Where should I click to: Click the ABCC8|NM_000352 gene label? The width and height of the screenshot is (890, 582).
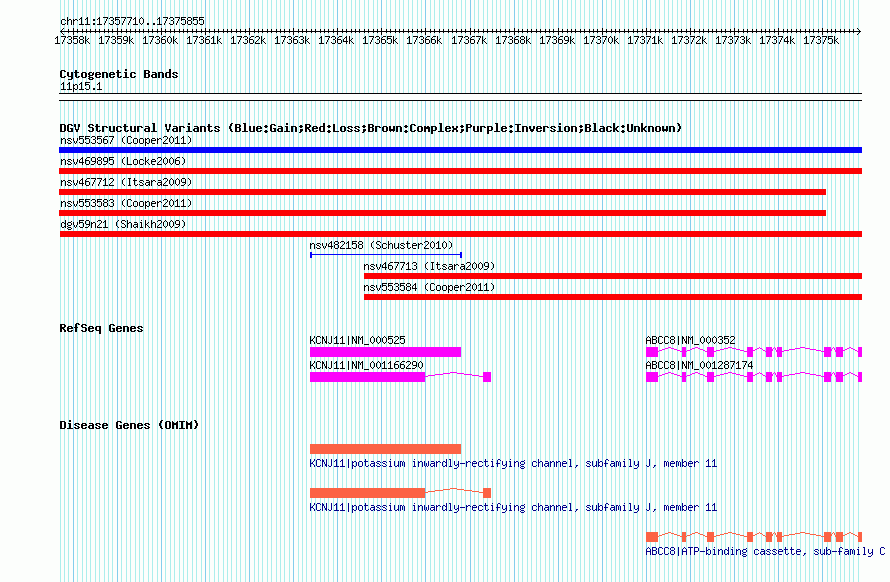click(690, 340)
